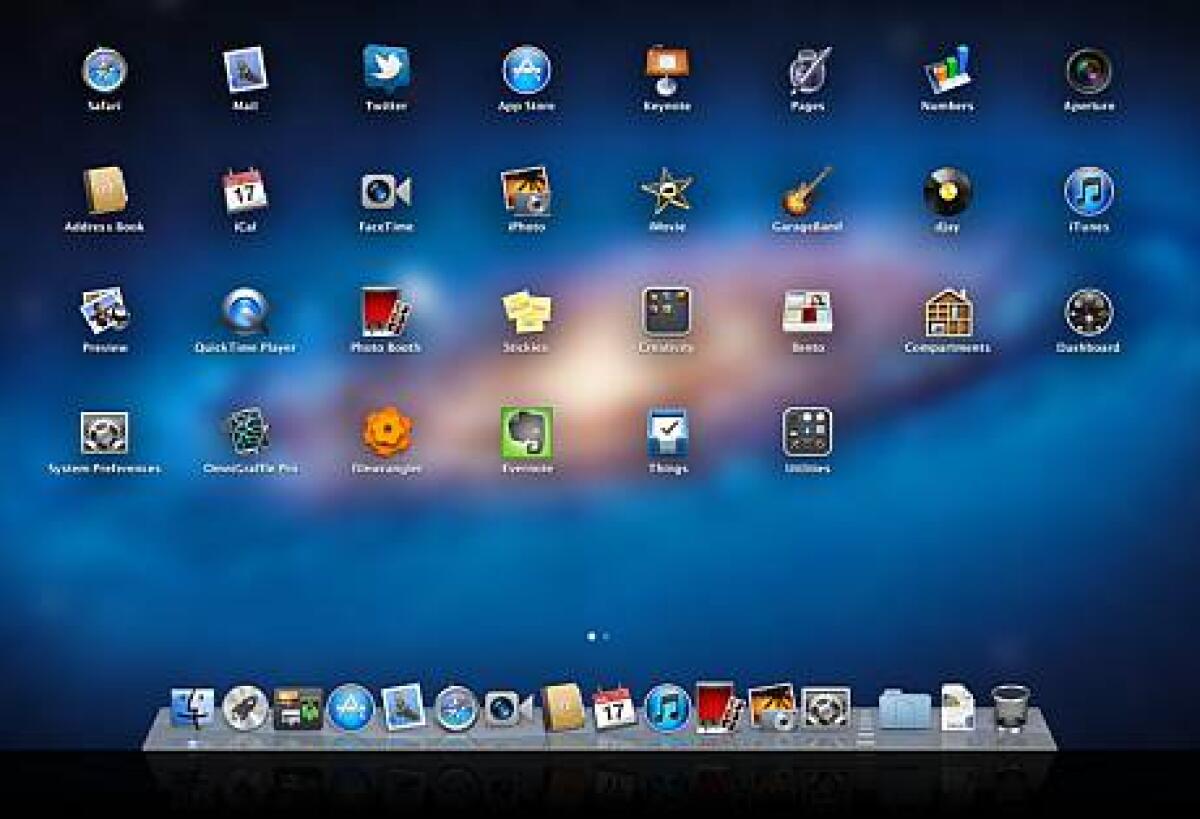The image size is (1200, 819).
Task: Launch Bento
Action: point(808,311)
